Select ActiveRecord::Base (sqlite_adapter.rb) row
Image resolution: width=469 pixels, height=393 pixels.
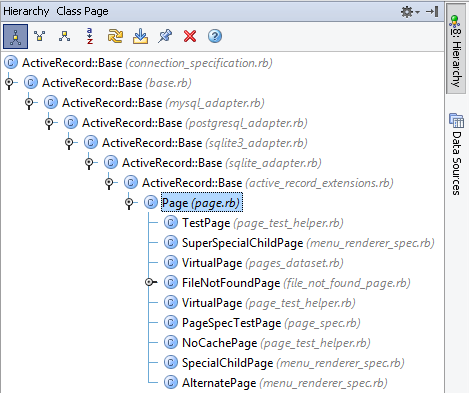213,163
